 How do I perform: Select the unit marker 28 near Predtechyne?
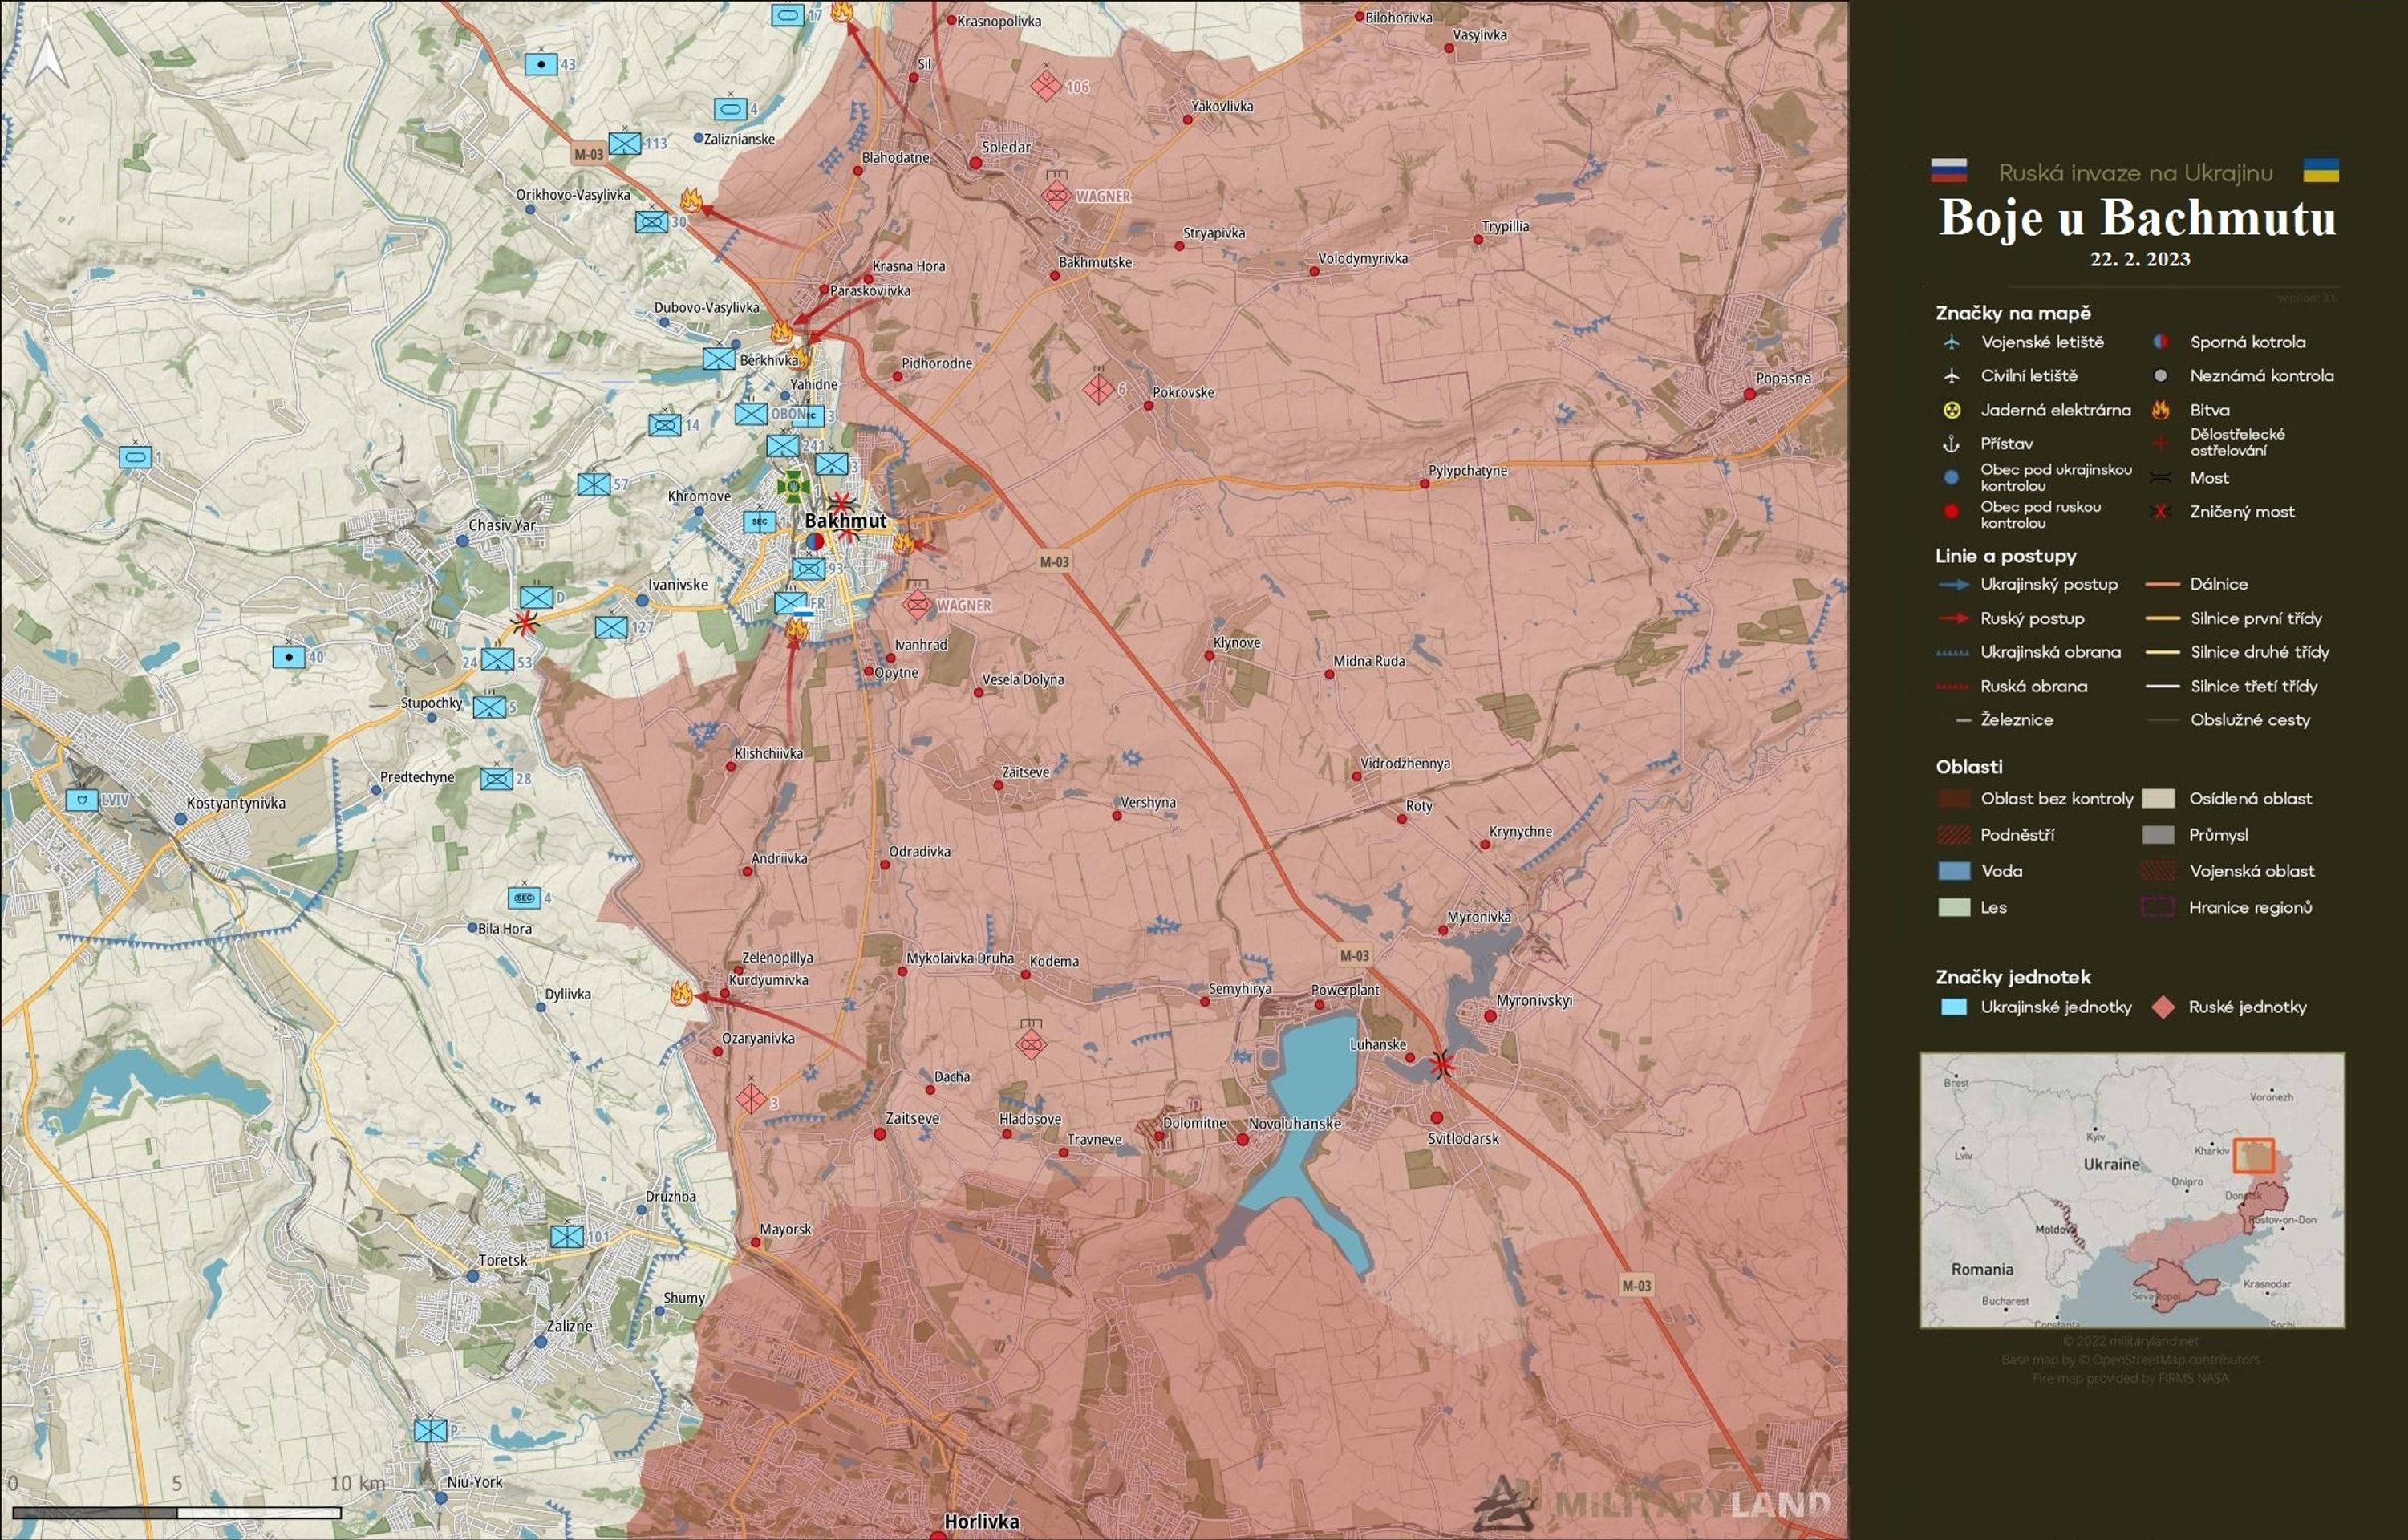(x=496, y=778)
